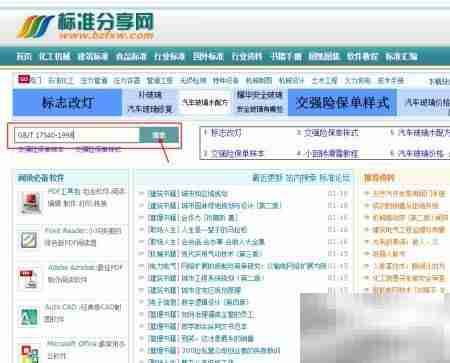Image resolution: width=450 pixels, height=363 pixels.
Task: Open 软件教程 in the navigation bar
Action: [362, 56]
